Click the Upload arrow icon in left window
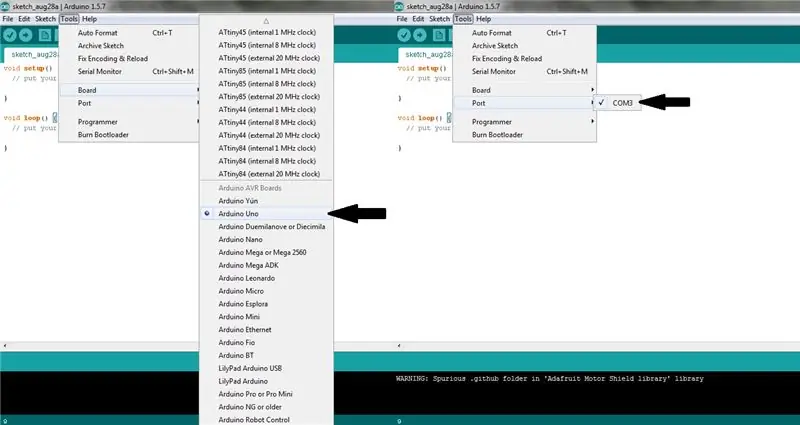The width and height of the screenshot is (800, 425). click(26, 35)
